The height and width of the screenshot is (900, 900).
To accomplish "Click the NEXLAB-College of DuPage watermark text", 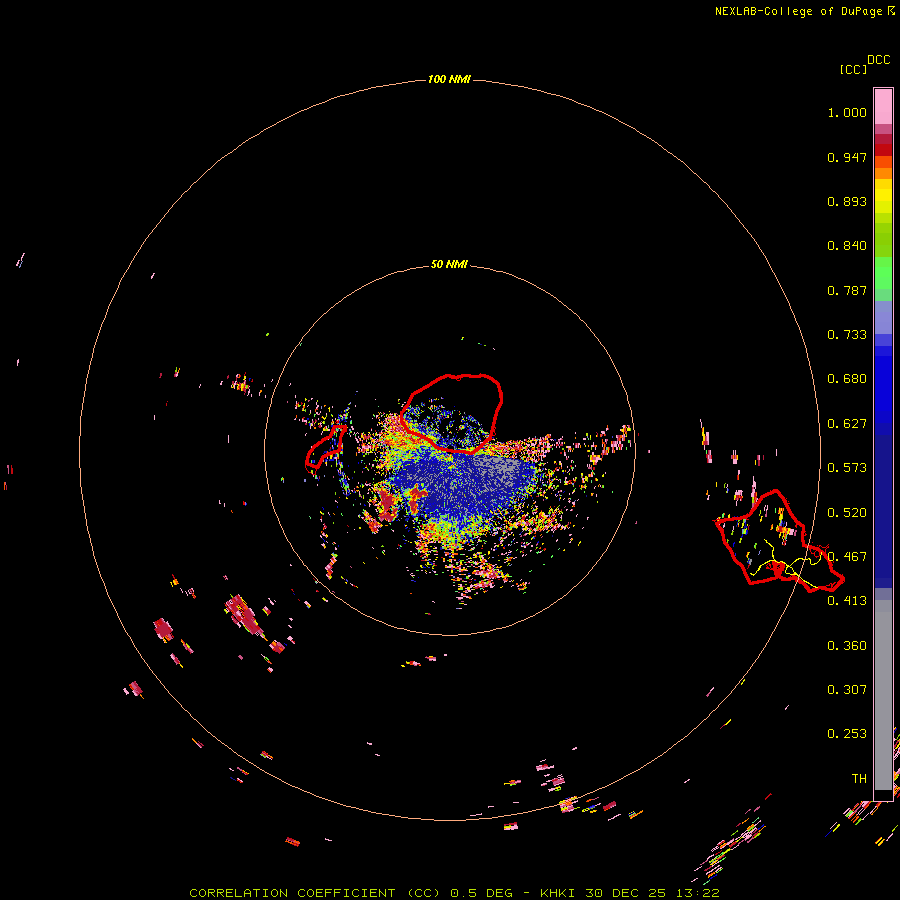I will pyautogui.click(x=804, y=11).
